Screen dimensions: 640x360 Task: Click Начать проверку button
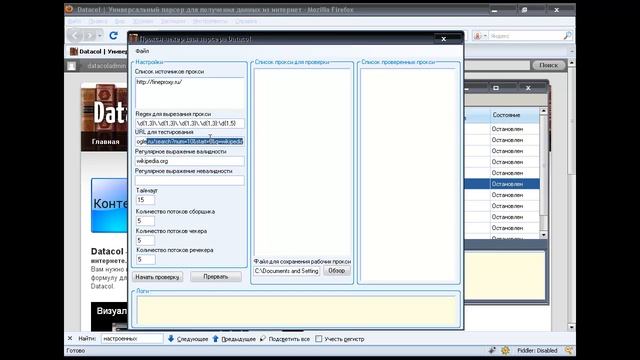(158, 277)
